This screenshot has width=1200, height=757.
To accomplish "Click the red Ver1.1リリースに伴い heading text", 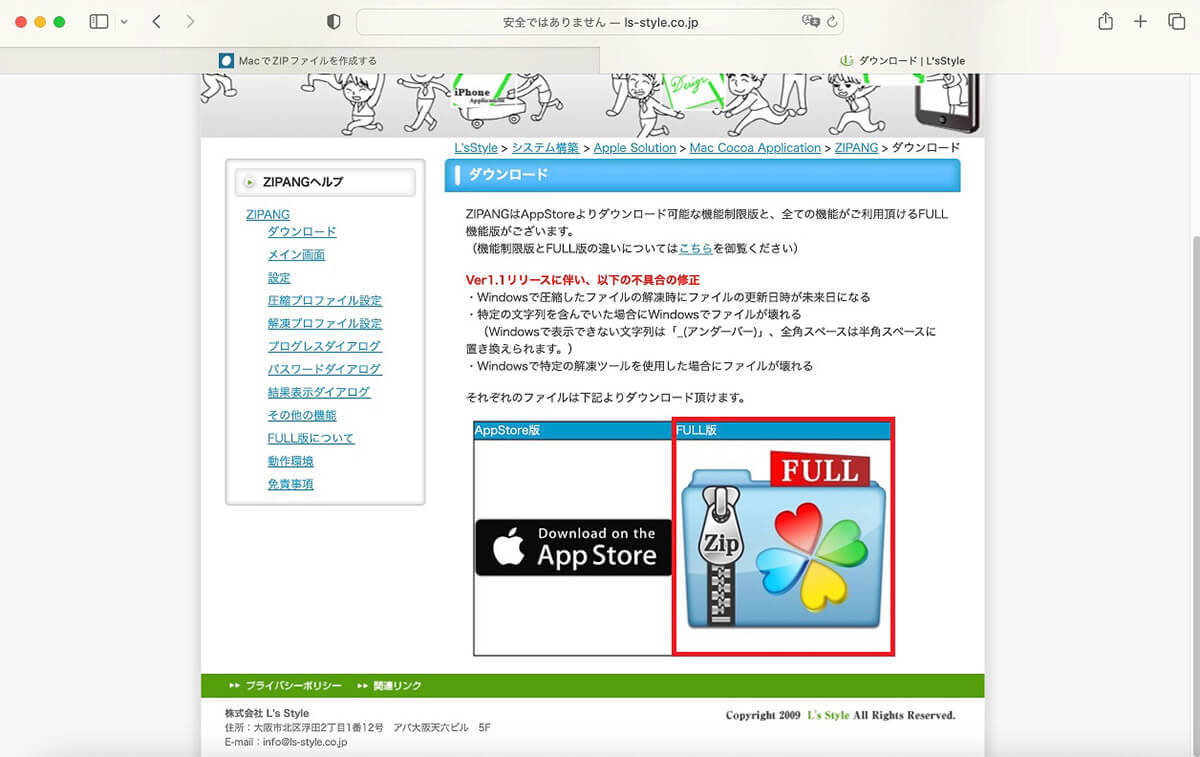I will [x=583, y=280].
